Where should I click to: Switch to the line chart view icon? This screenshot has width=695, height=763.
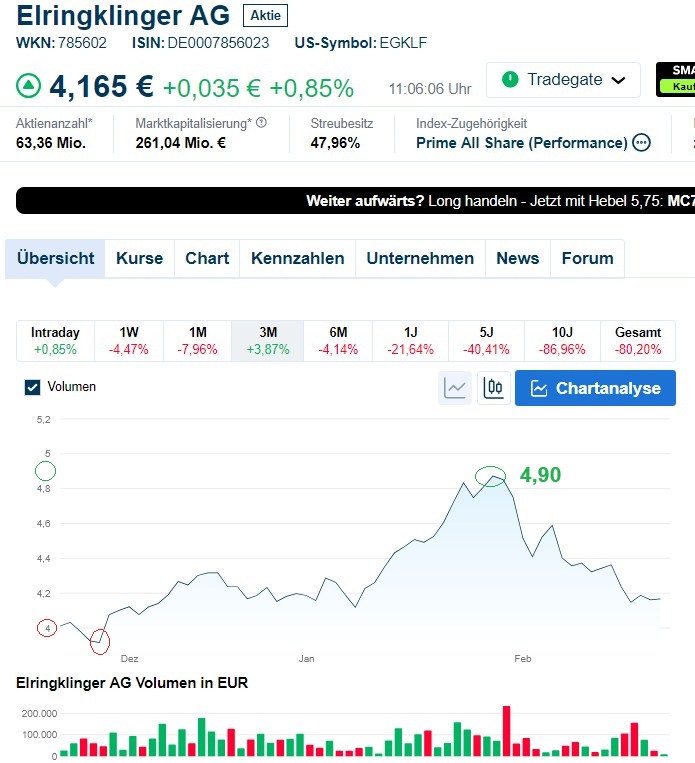(455, 388)
